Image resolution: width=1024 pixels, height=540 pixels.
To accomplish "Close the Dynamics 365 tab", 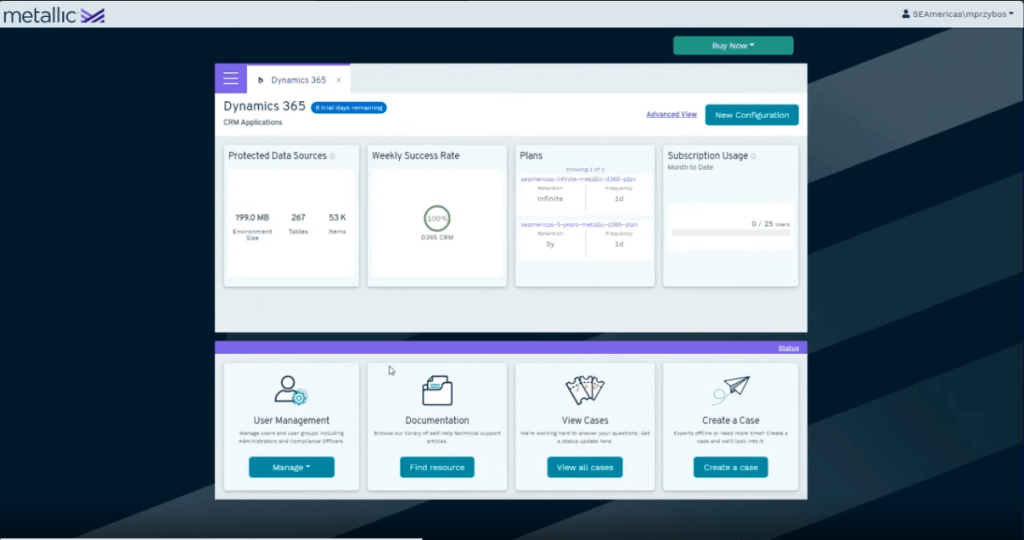I will (x=338, y=80).
